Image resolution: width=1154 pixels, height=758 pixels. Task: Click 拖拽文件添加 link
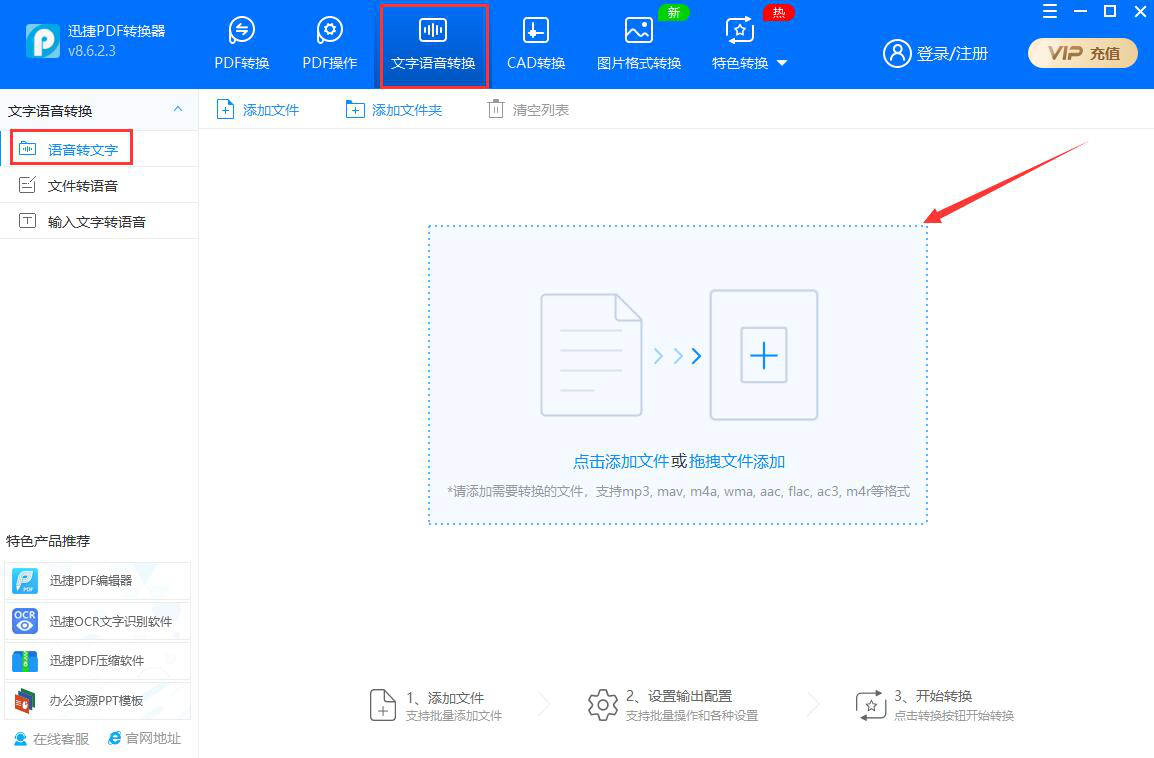click(x=737, y=461)
